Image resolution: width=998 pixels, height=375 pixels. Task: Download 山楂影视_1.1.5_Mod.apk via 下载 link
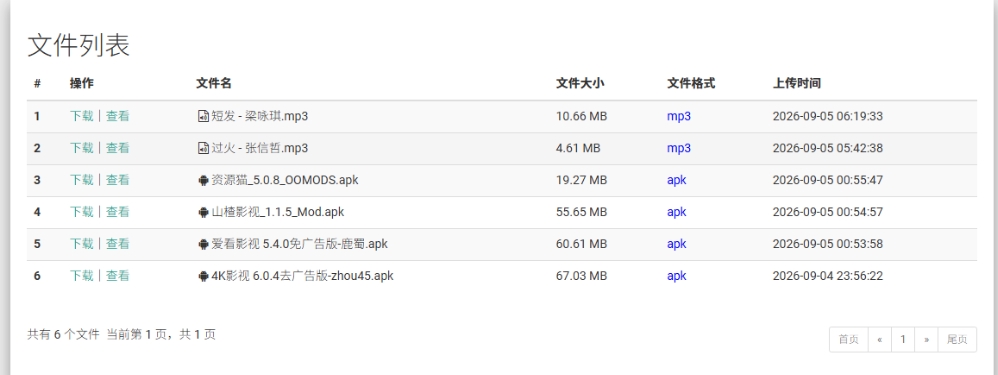(81, 211)
